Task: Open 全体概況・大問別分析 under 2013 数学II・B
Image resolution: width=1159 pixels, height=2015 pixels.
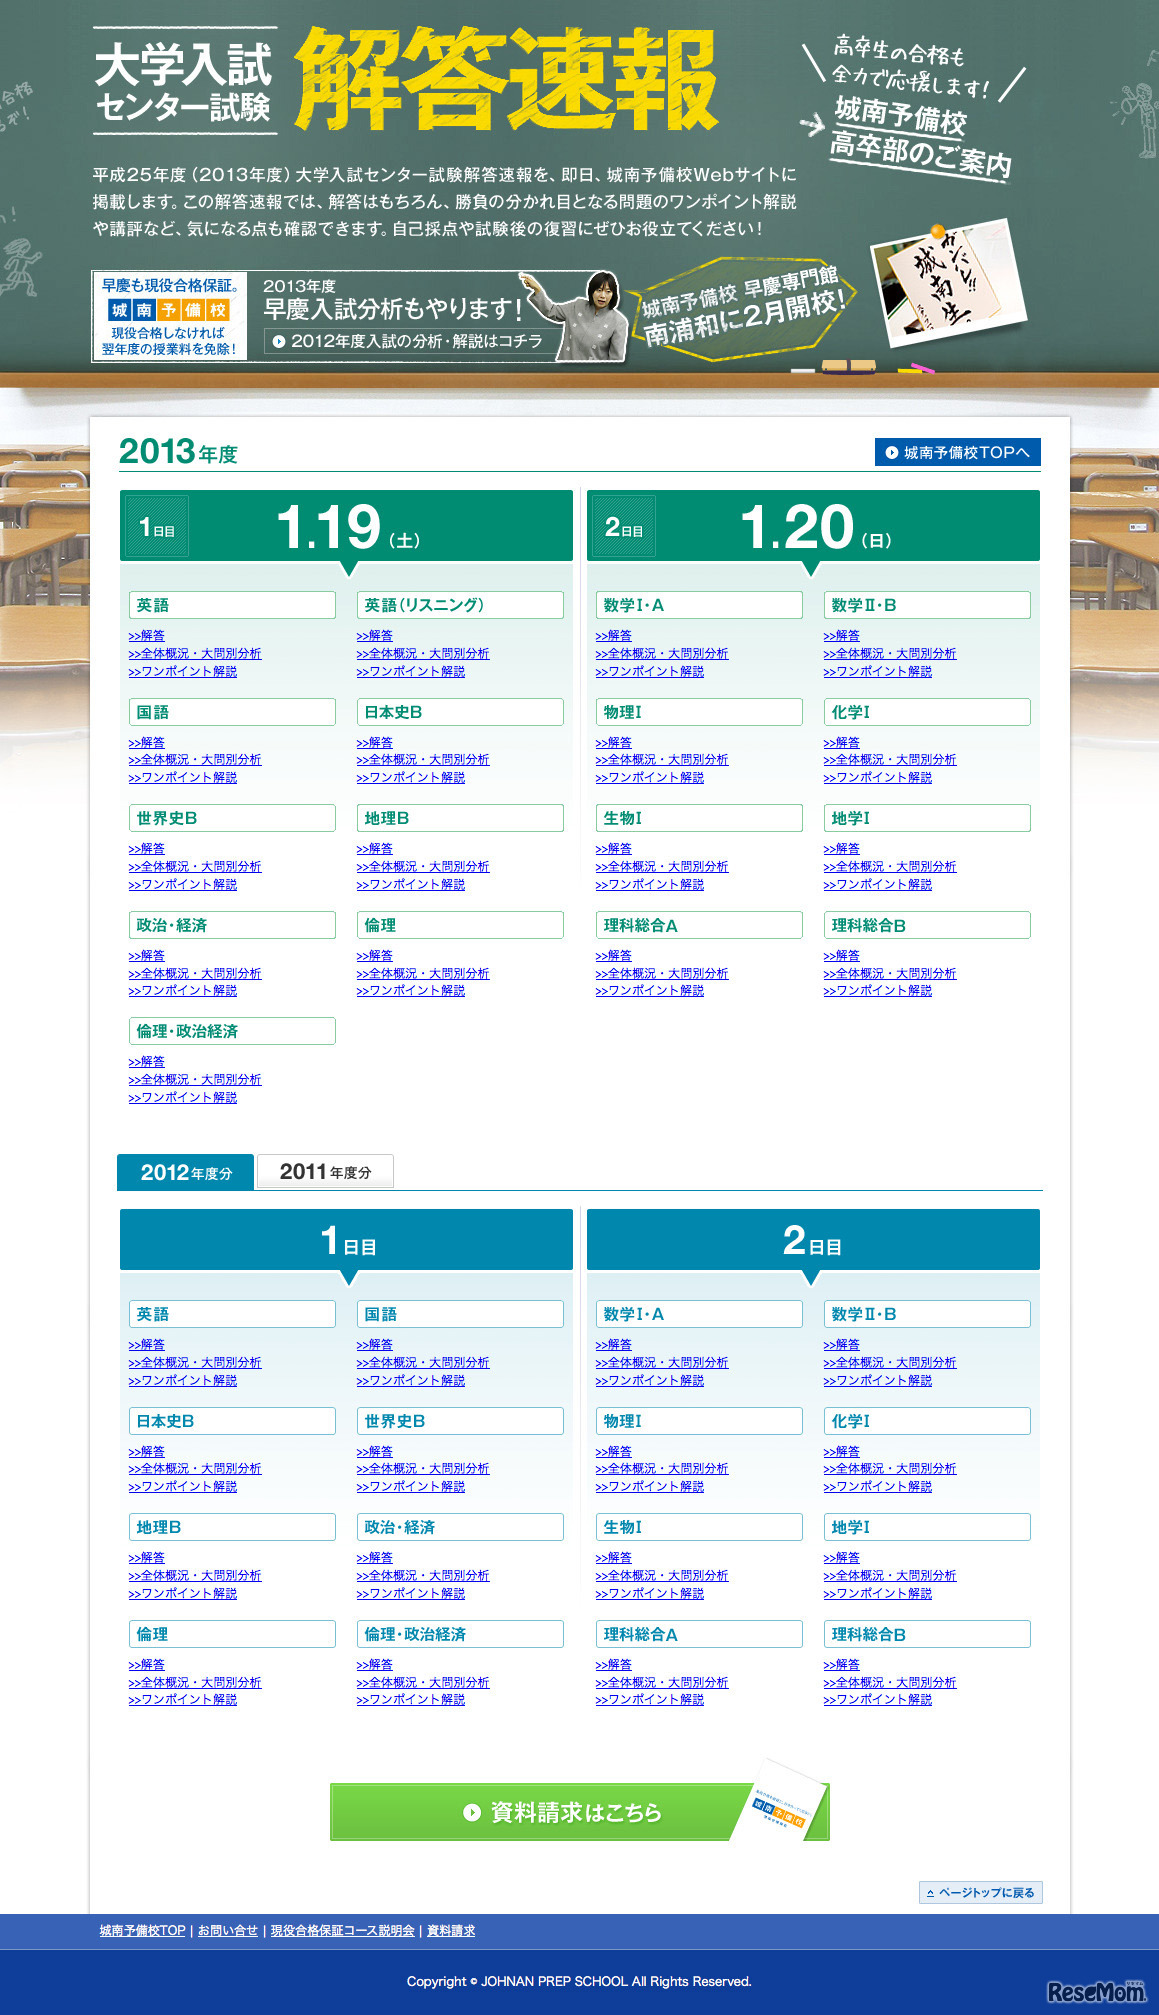Action: pyautogui.click(x=889, y=653)
